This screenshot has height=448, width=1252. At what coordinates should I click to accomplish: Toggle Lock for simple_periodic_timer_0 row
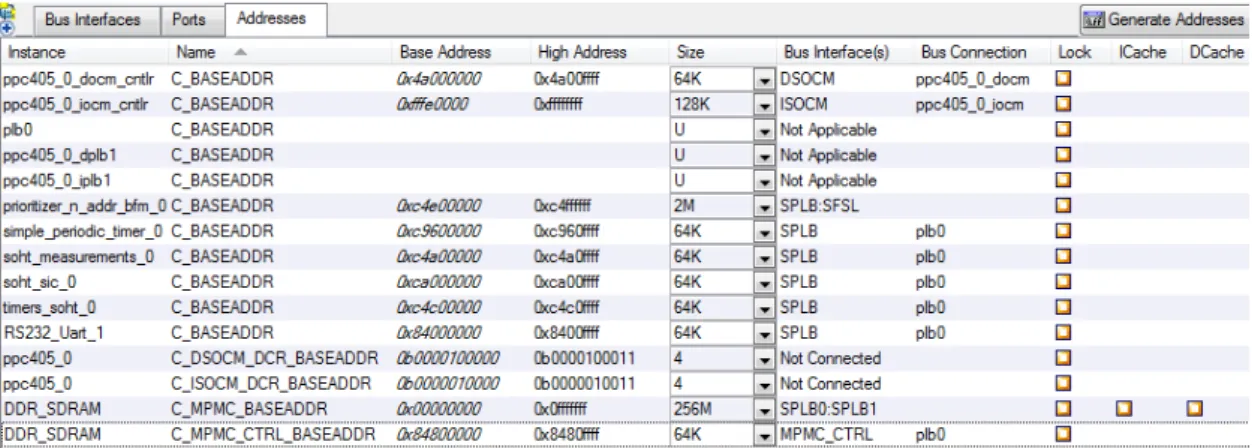pos(1064,230)
